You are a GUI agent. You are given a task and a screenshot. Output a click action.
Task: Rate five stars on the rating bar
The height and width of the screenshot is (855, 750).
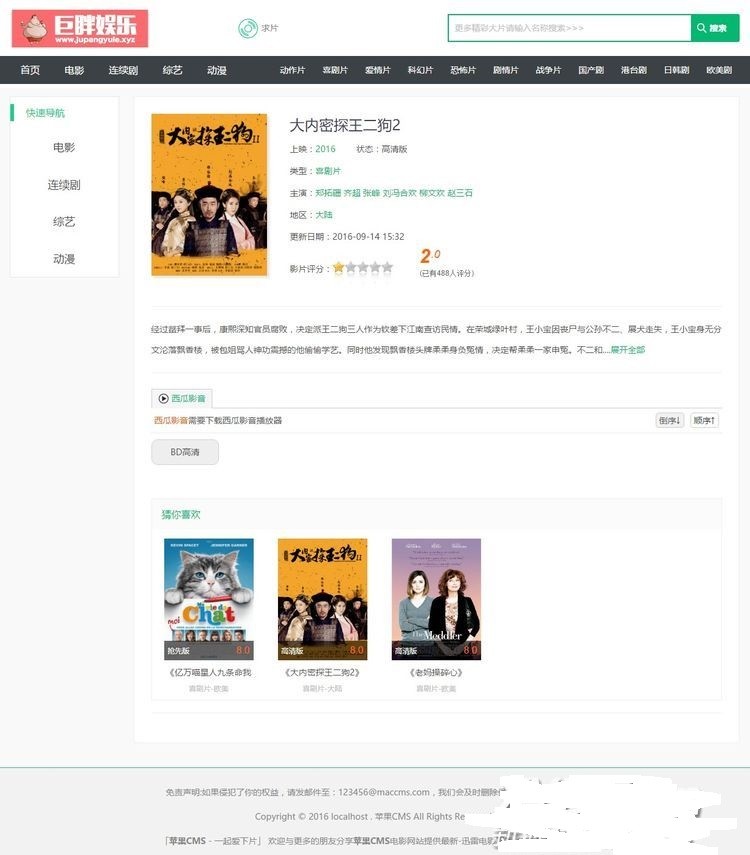tap(387, 267)
